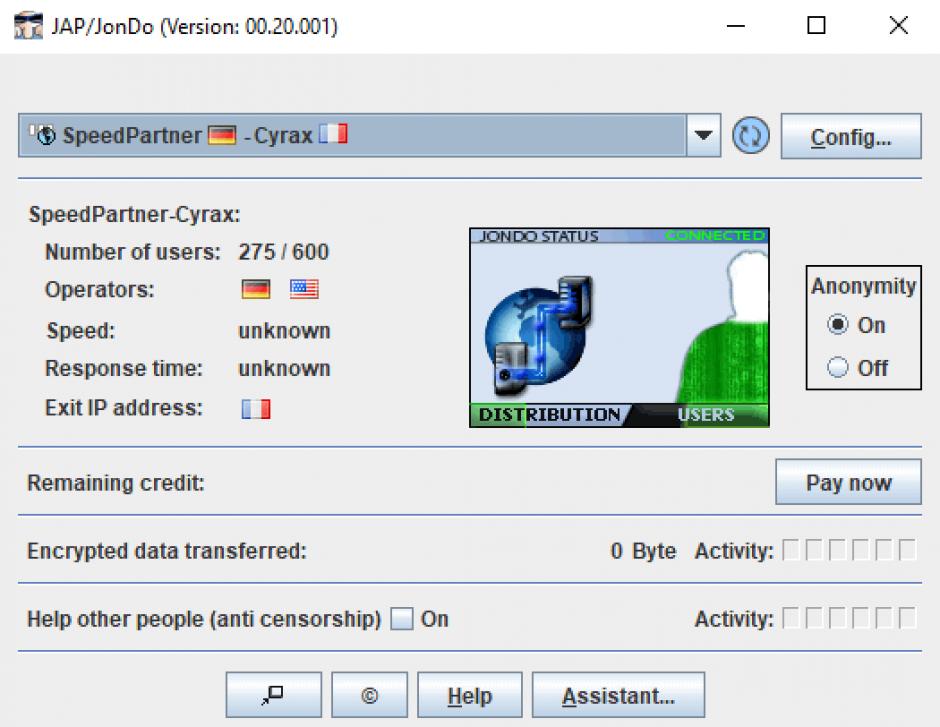Open the cascade dropdown arrow

coord(703,135)
